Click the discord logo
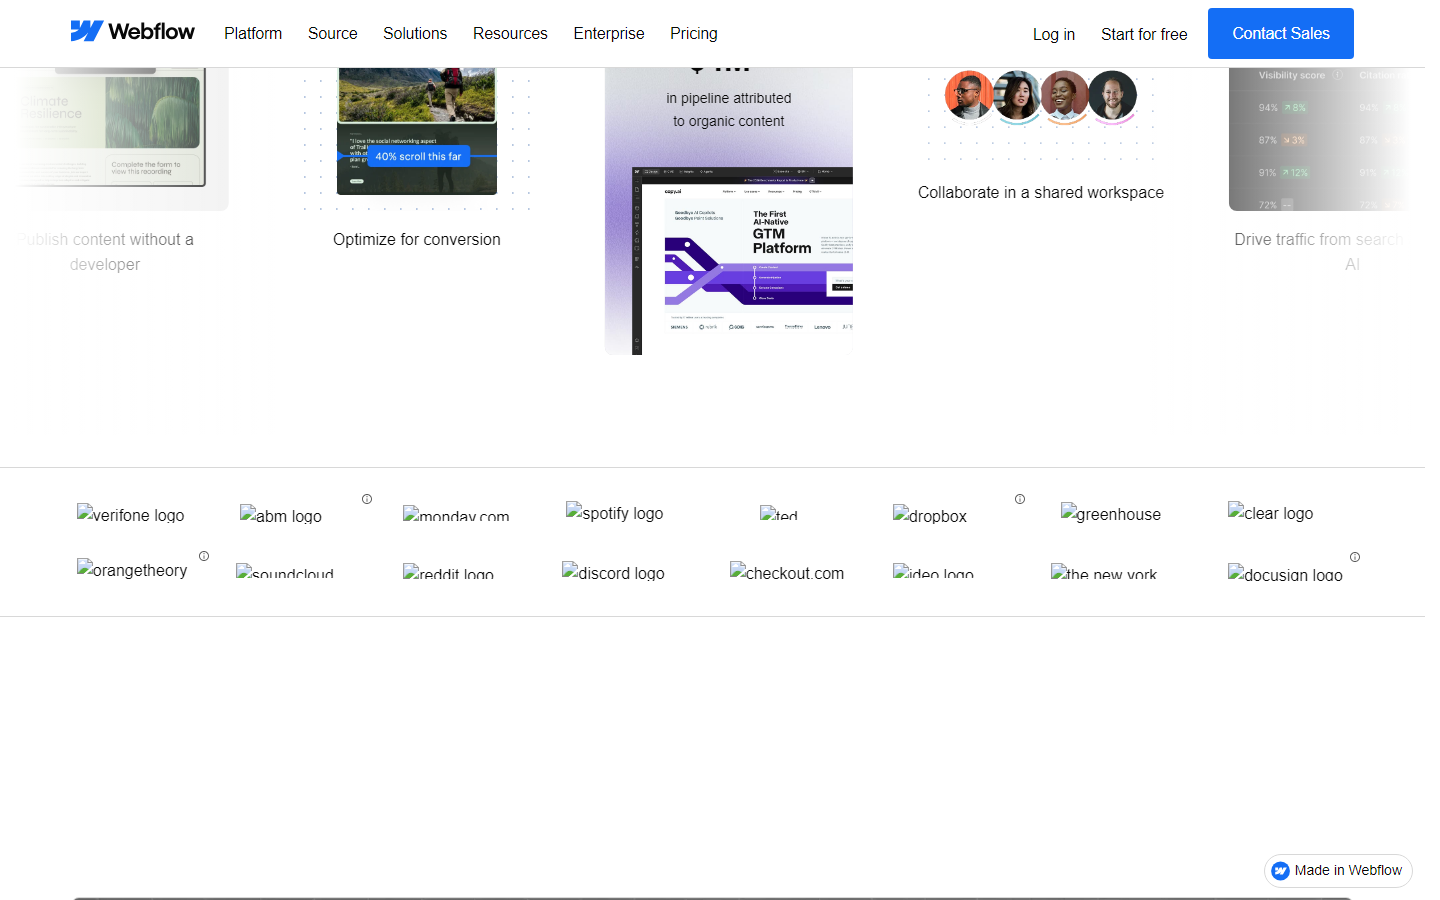 point(613,572)
